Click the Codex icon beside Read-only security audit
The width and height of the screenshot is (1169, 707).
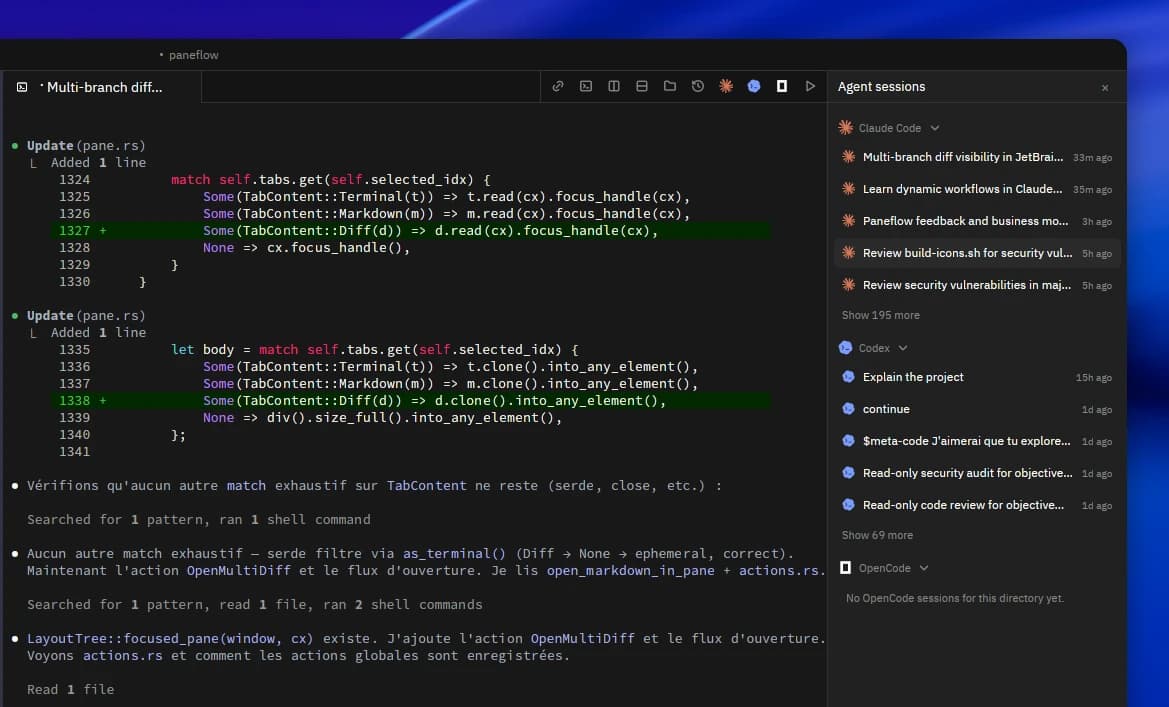(x=848, y=473)
